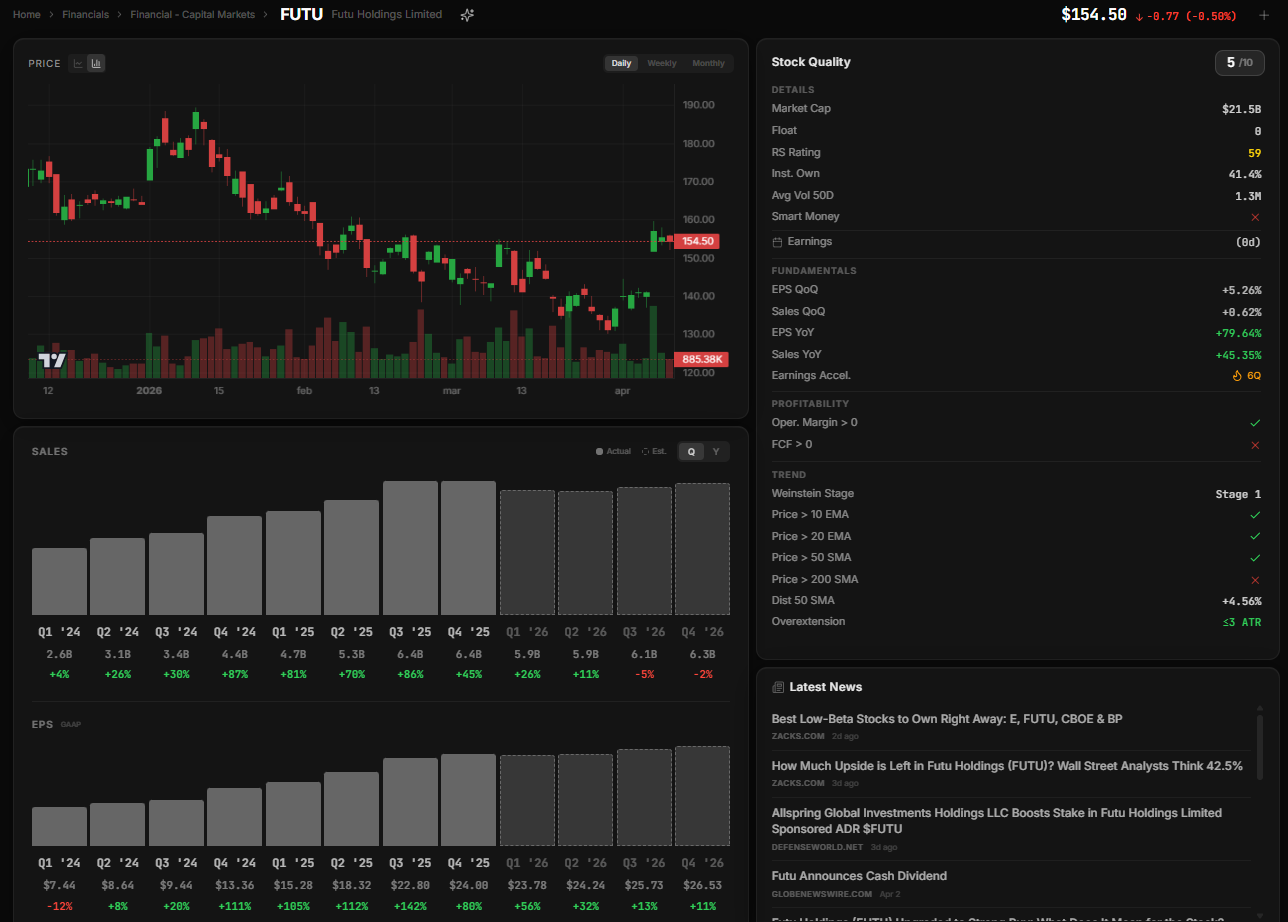Click the red X for FCF > 0
1288x922 pixels.
[x=1255, y=445]
